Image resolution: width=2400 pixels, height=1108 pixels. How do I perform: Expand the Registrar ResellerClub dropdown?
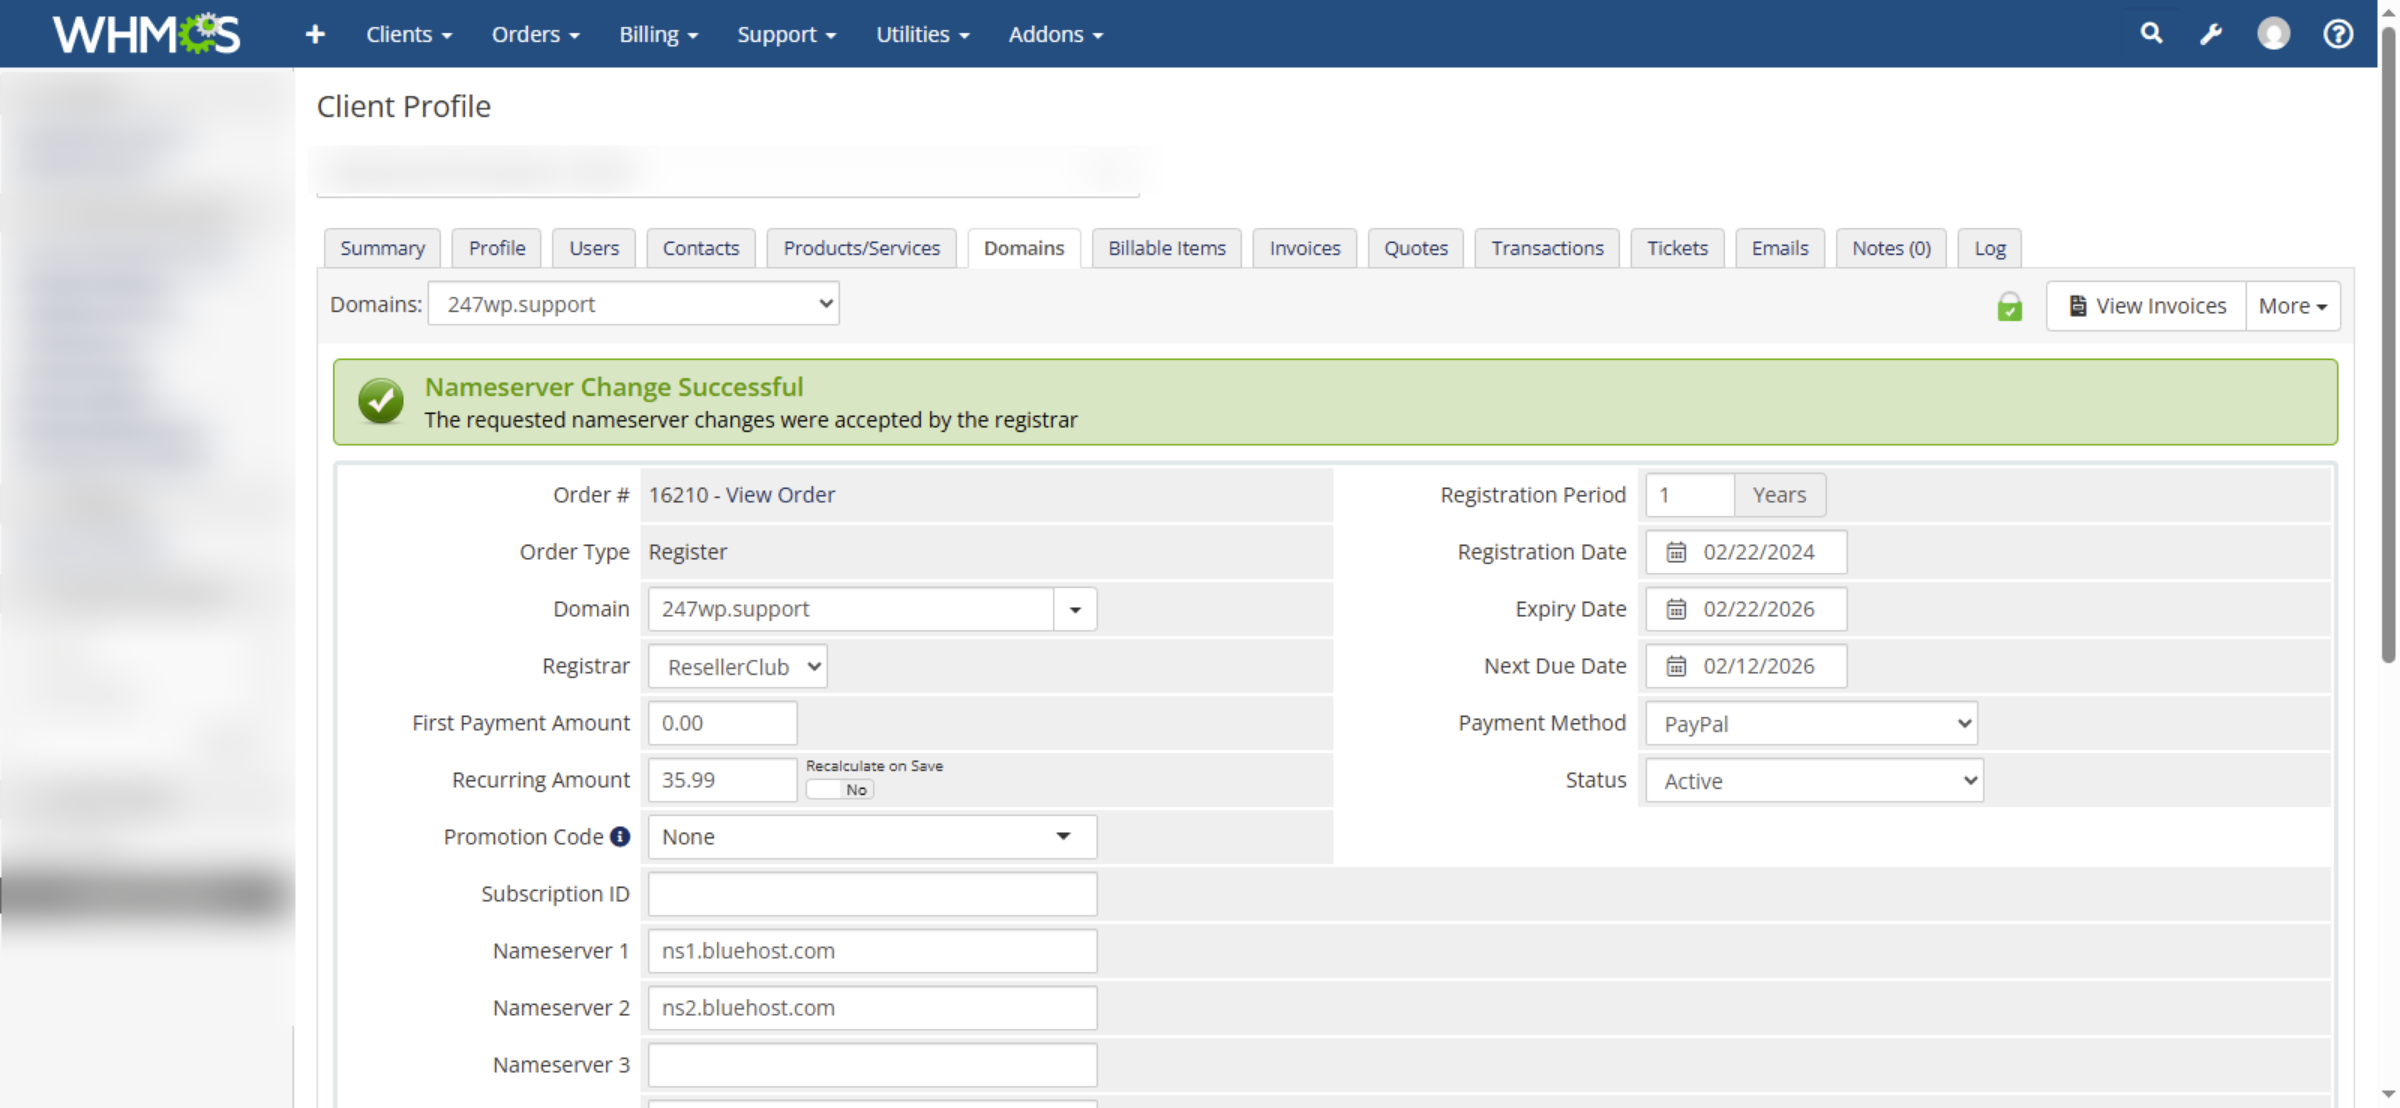pyautogui.click(x=738, y=667)
